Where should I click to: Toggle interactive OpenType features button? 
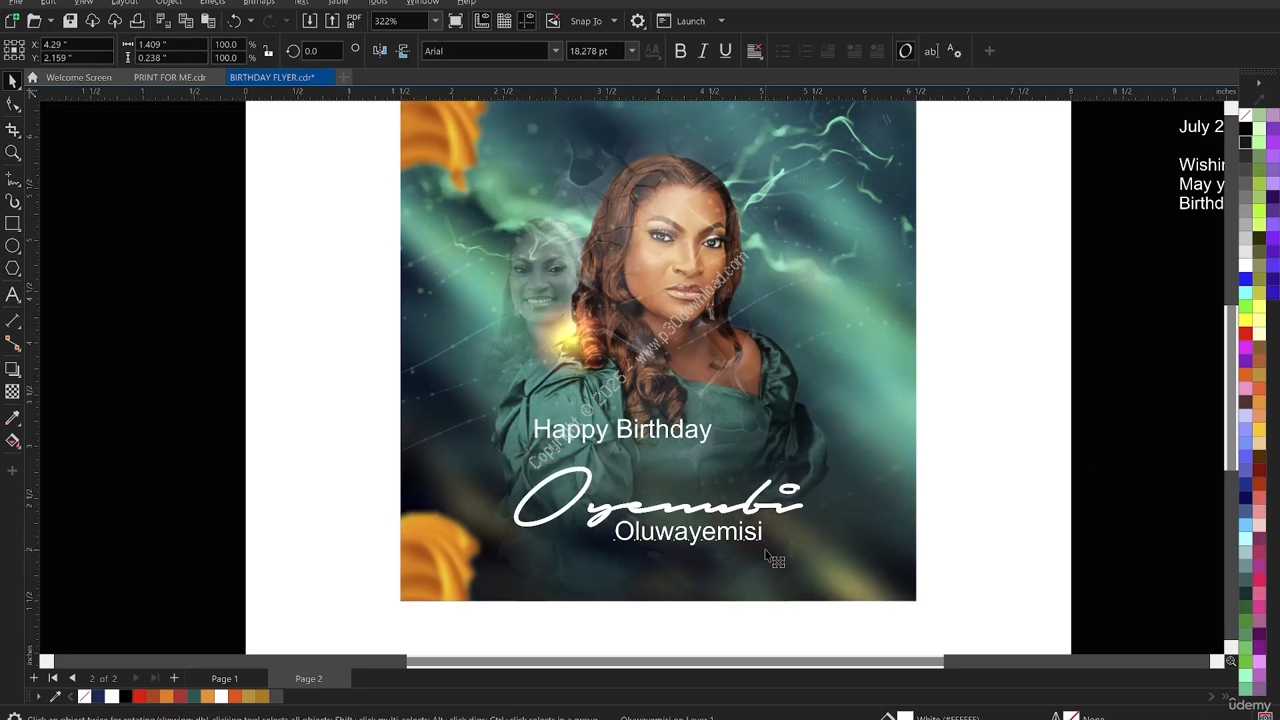pyautogui.click(x=906, y=51)
